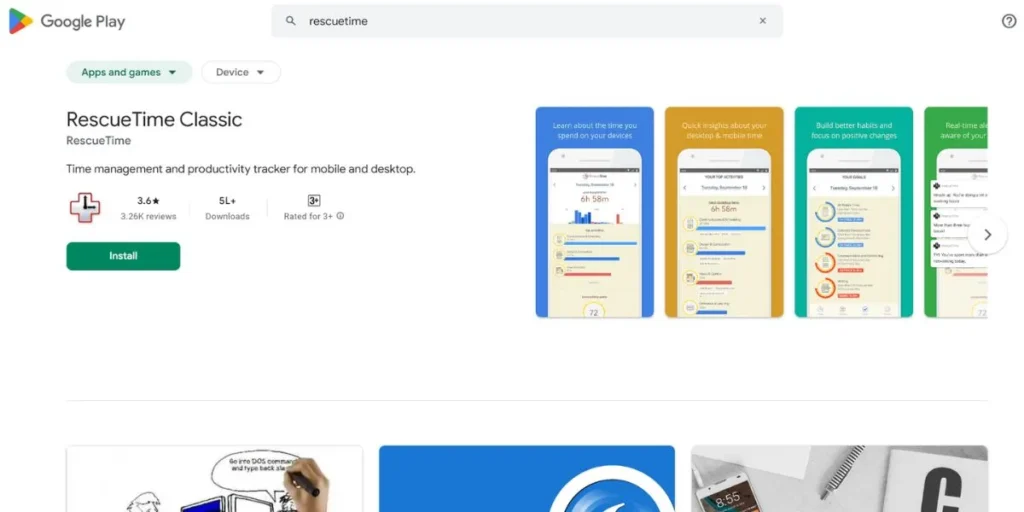Viewport: 1024px width, 512px height.
Task: Click the info icon next to Rated for 3+
Action: click(340, 216)
